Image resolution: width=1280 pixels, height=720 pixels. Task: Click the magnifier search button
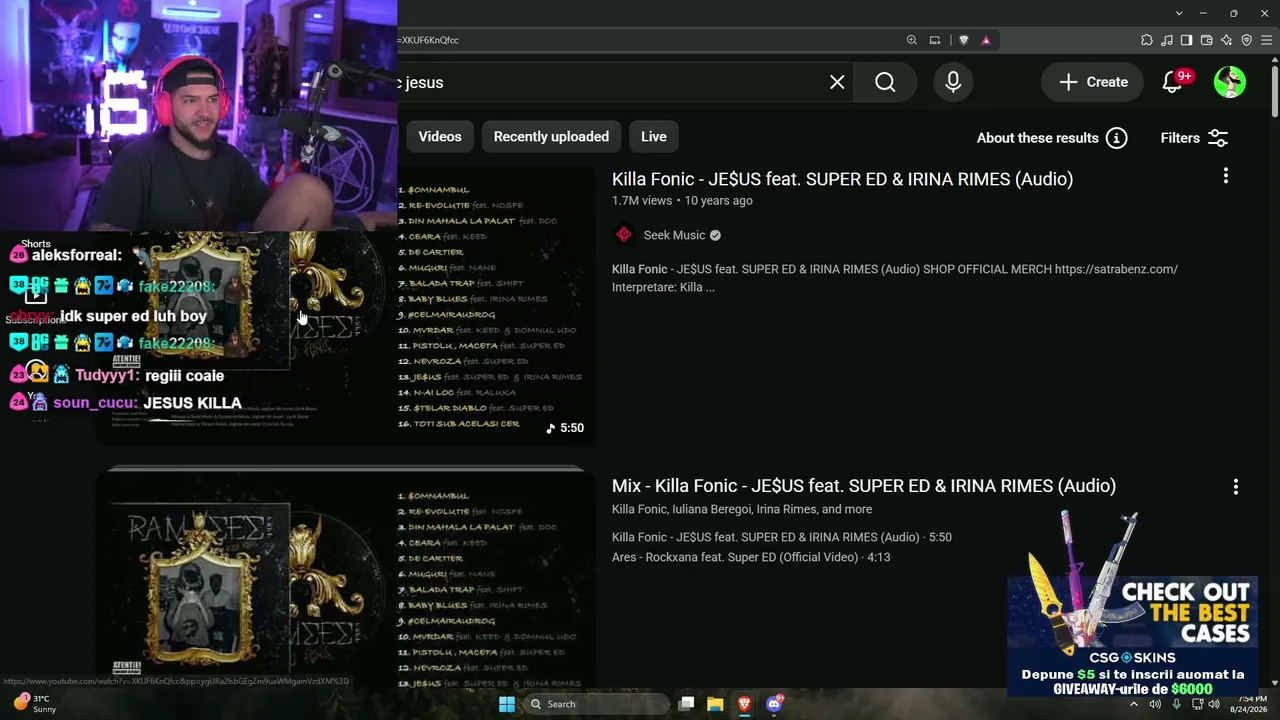coord(885,82)
